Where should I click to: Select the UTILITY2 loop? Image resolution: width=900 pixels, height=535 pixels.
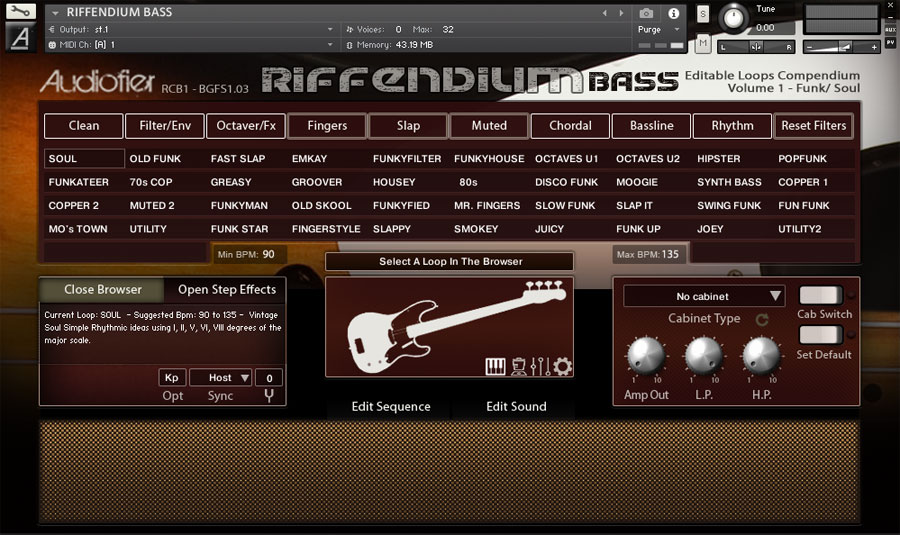800,229
